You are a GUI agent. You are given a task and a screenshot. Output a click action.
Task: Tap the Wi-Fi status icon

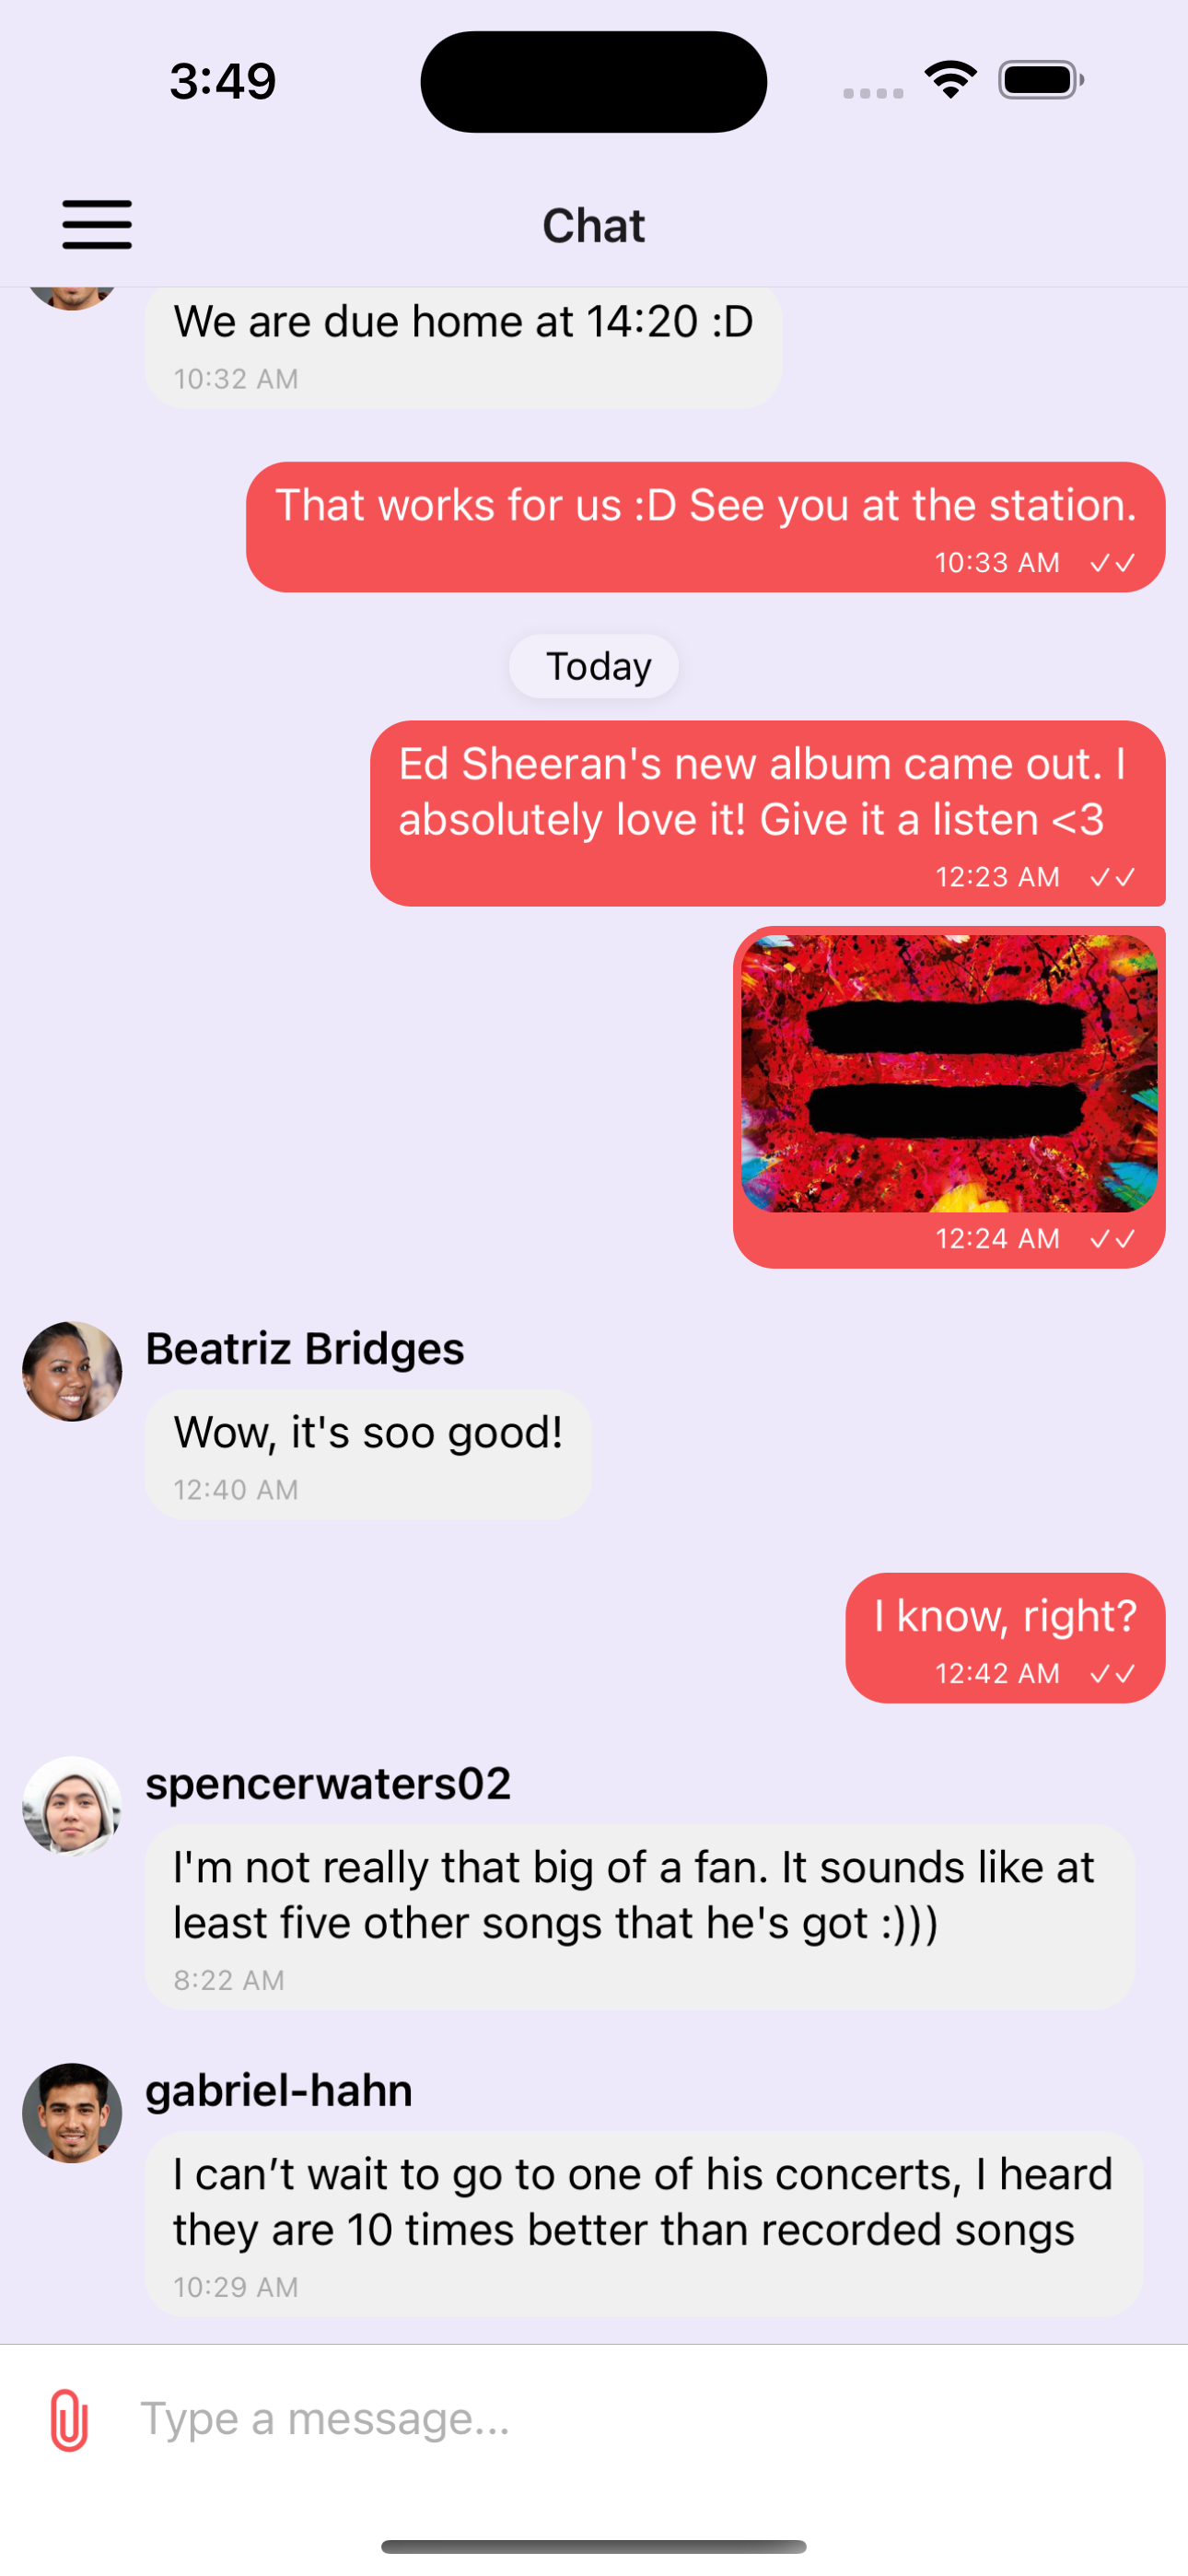(x=951, y=80)
